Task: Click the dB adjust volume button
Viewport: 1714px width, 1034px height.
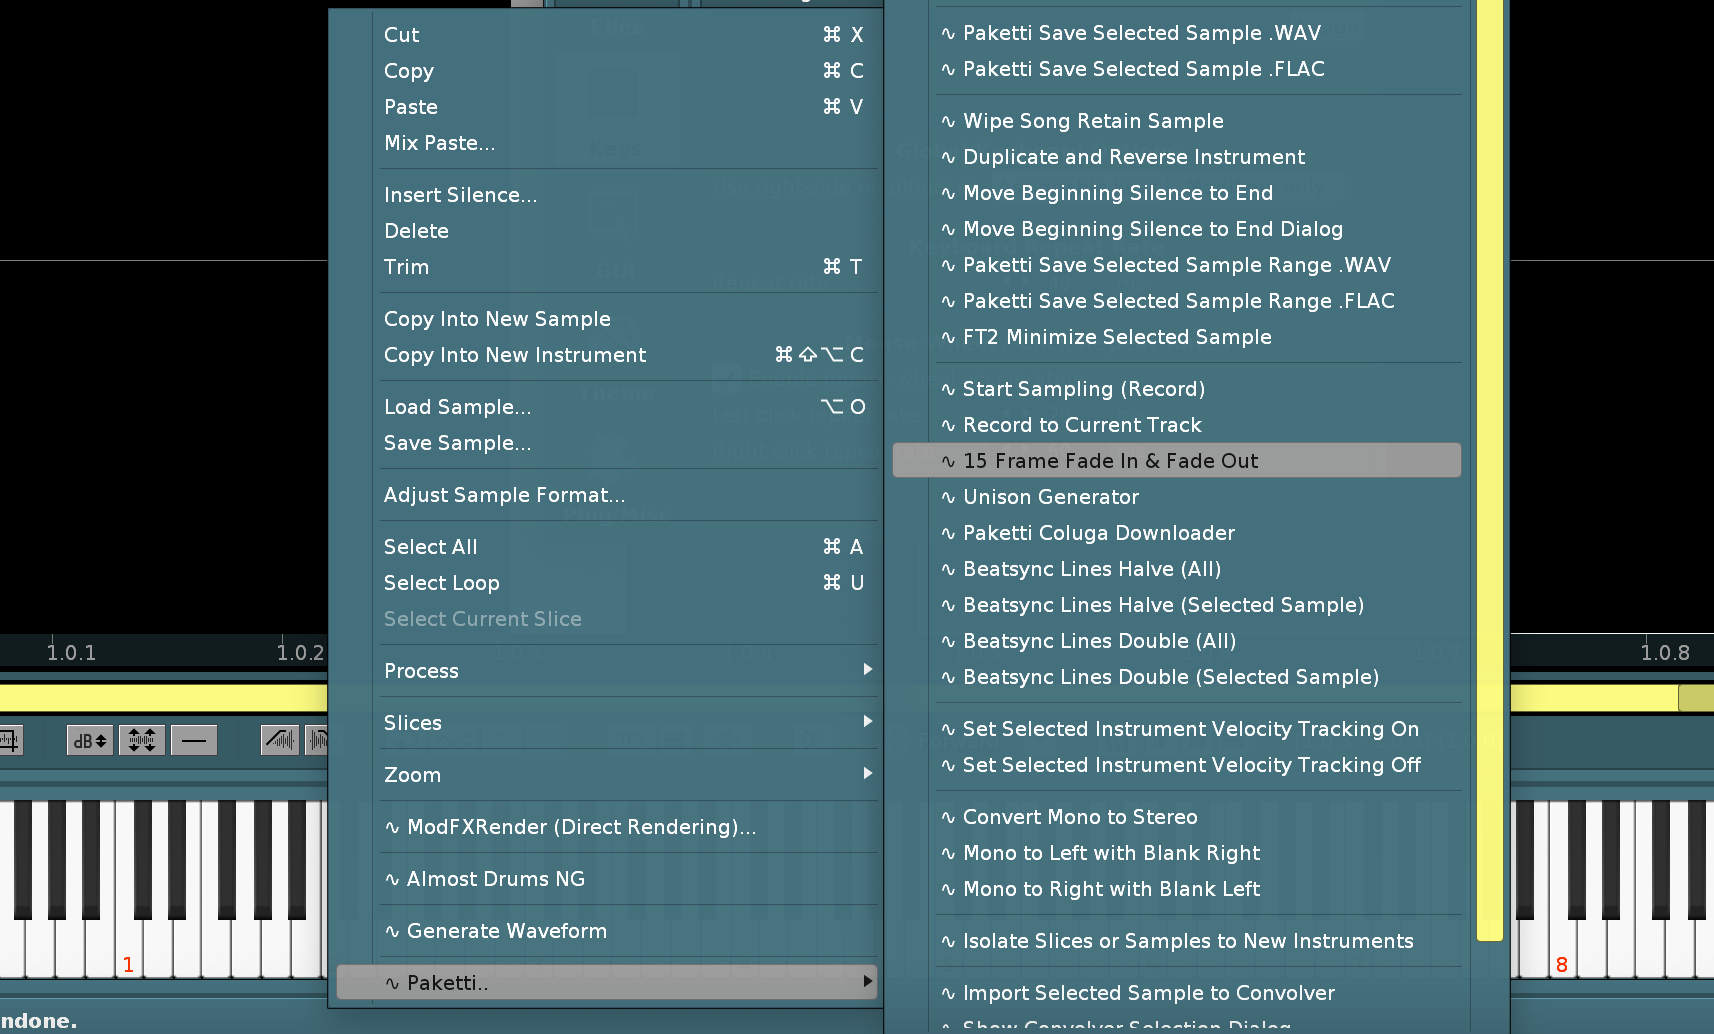Action: (x=89, y=741)
